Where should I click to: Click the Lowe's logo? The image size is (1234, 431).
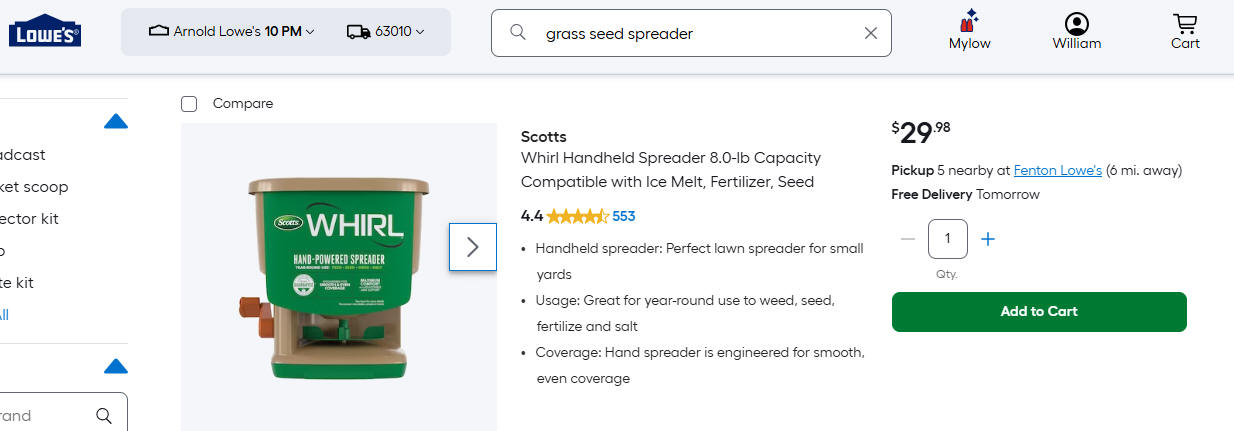point(45,31)
